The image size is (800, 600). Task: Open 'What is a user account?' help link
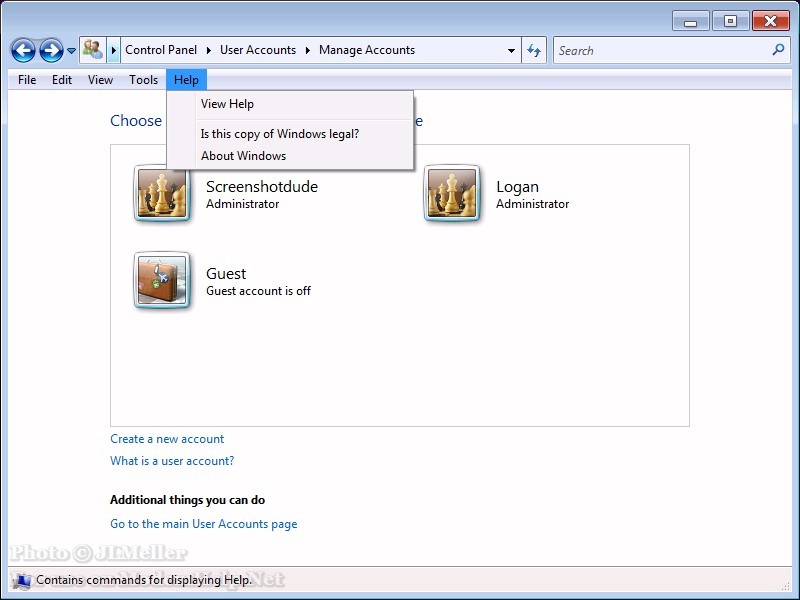[172, 461]
